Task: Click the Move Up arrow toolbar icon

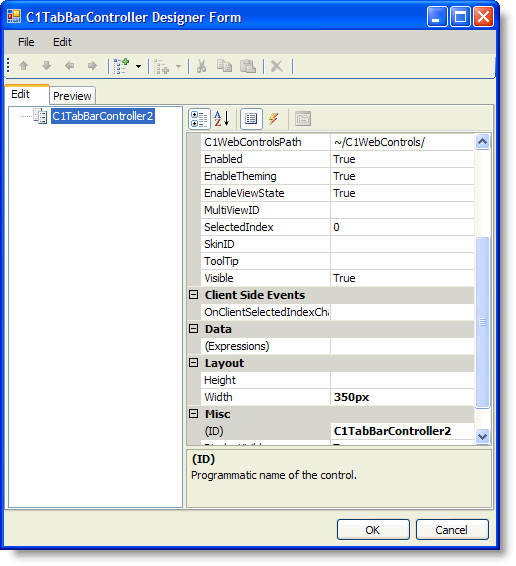Action: pos(24,66)
